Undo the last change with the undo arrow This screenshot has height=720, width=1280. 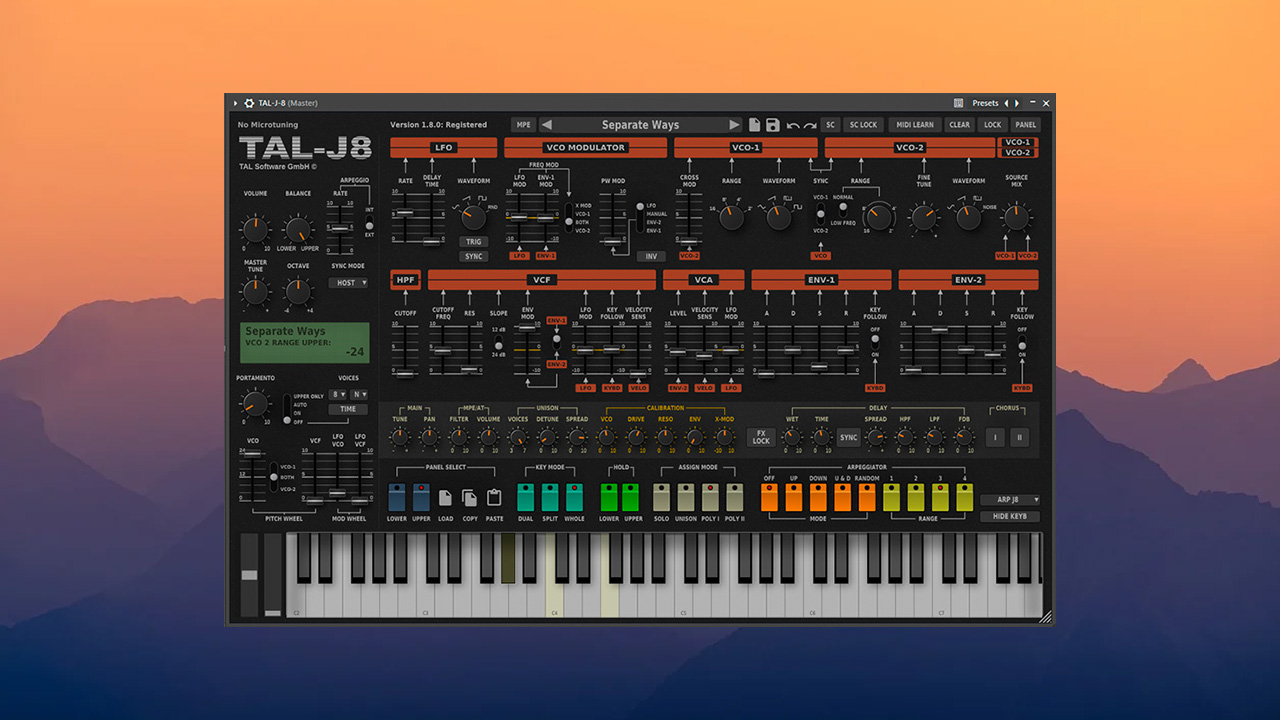(x=792, y=124)
